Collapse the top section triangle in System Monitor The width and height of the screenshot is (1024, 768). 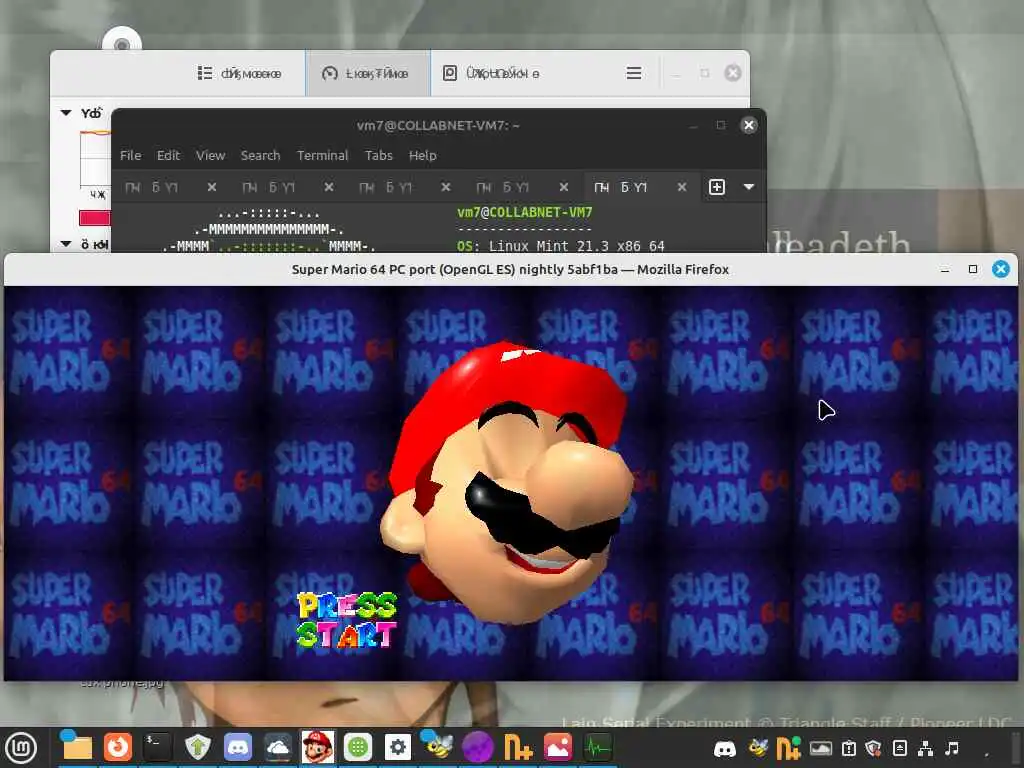(x=66, y=113)
